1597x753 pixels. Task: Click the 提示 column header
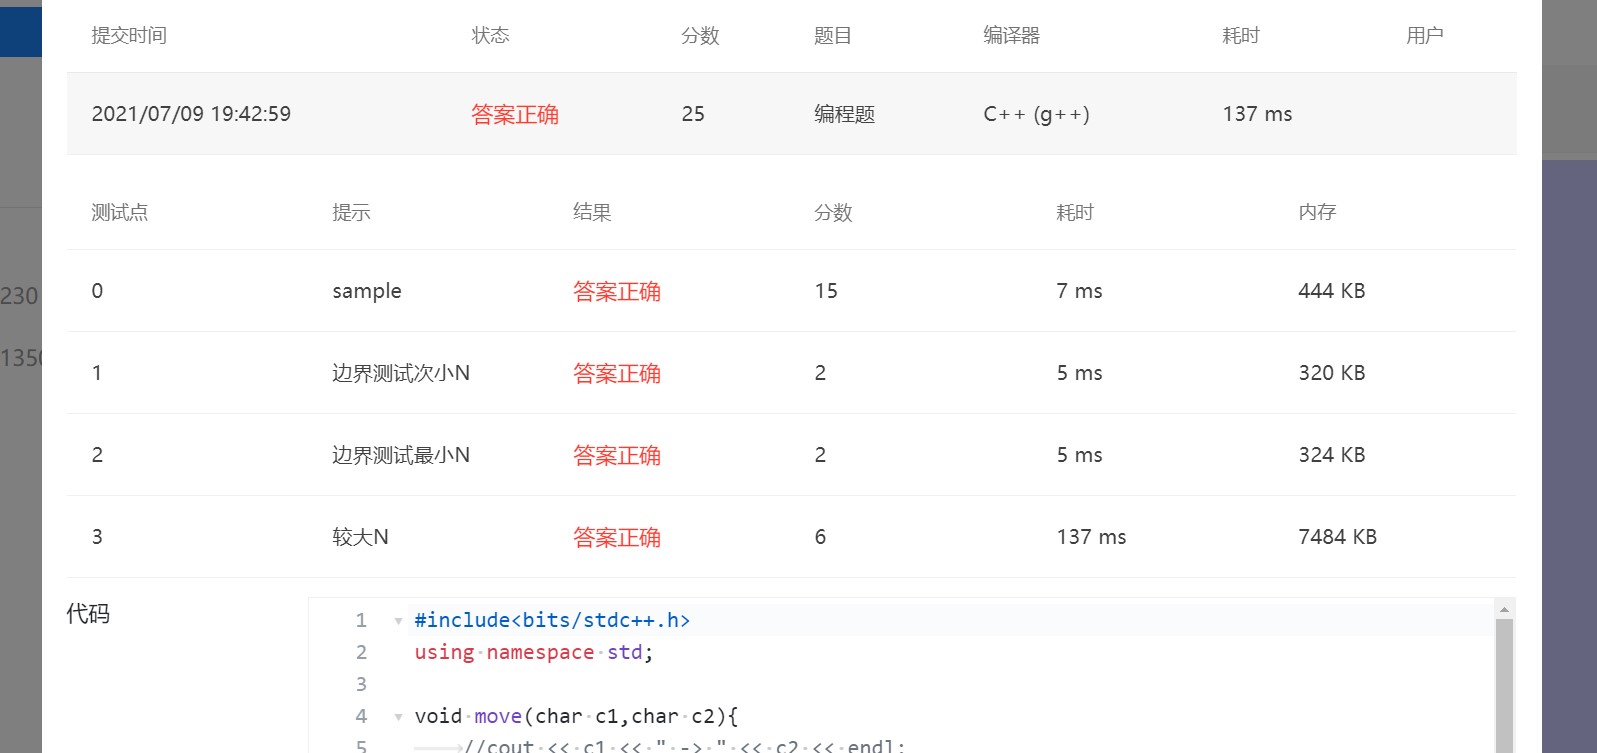[x=352, y=212]
